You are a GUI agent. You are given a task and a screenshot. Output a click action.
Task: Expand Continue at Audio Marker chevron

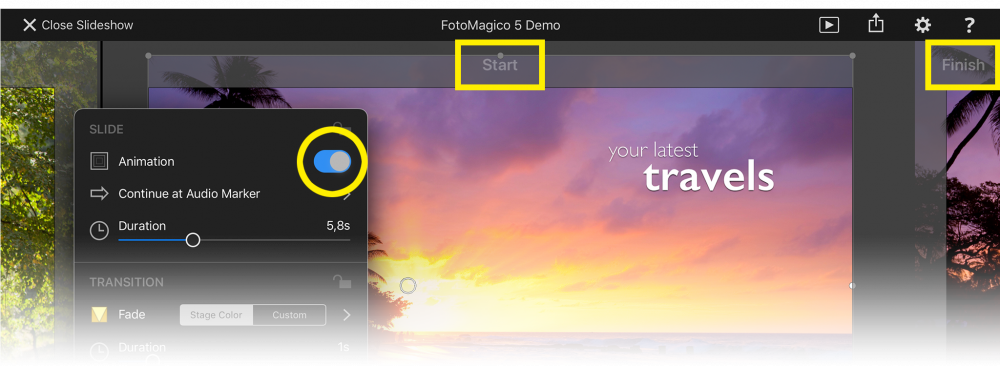pos(347,194)
